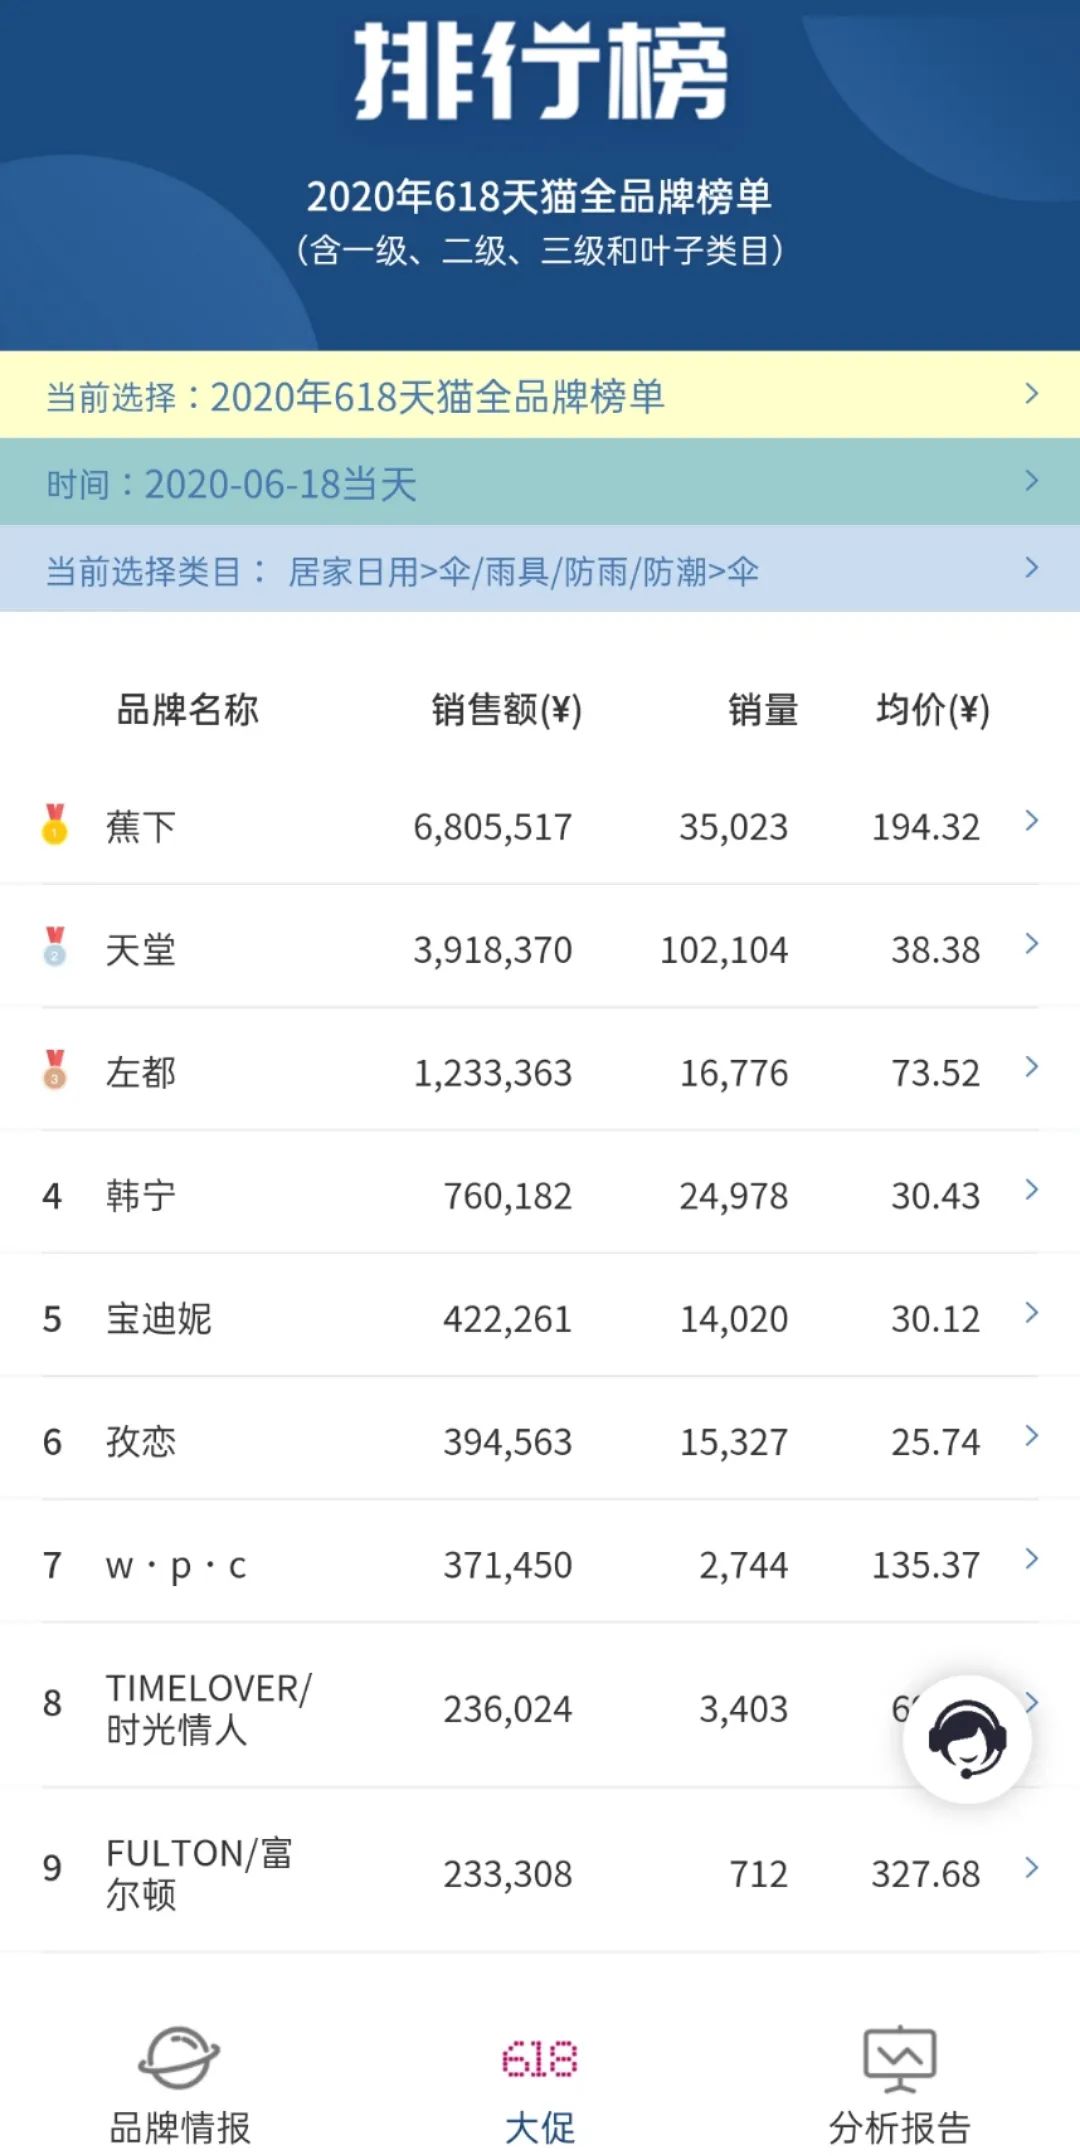Open the 韩宁 brand row

tap(540, 1195)
